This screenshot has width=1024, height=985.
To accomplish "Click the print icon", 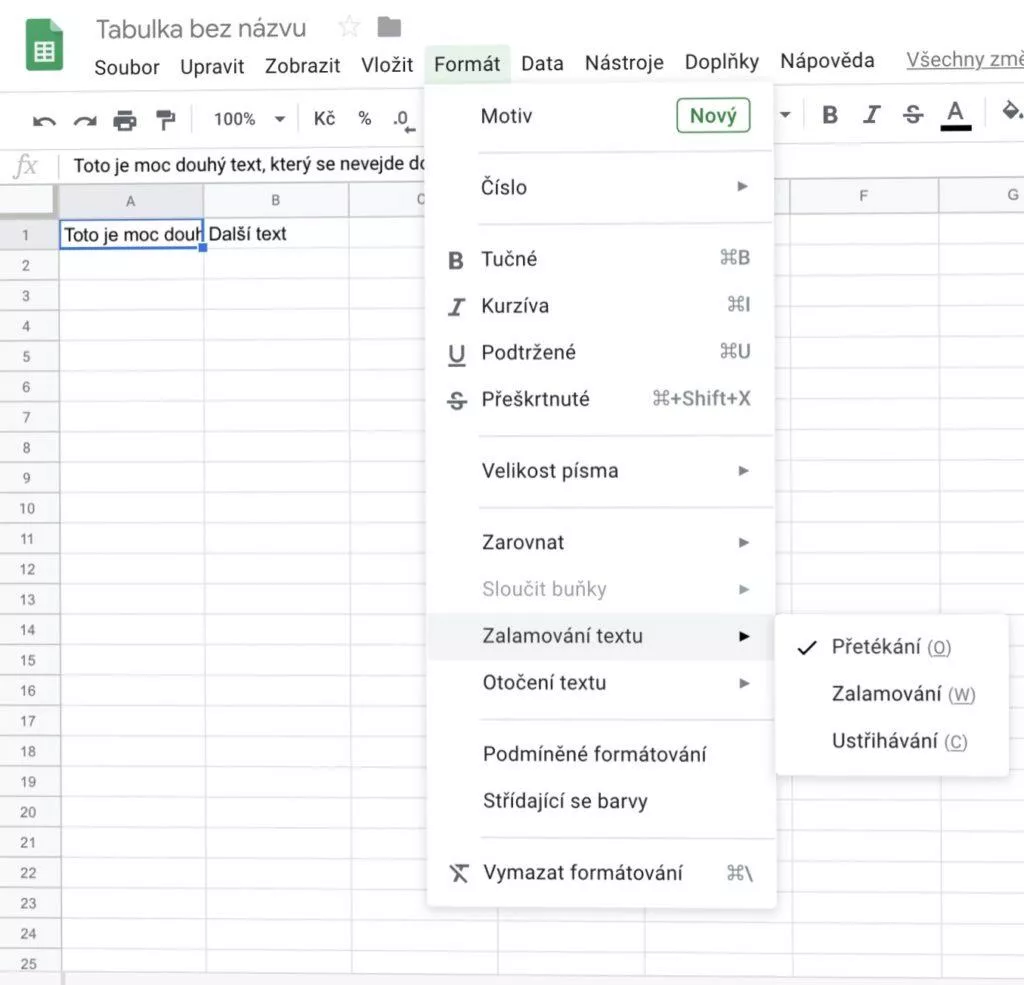I will pyautogui.click(x=125, y=121).
